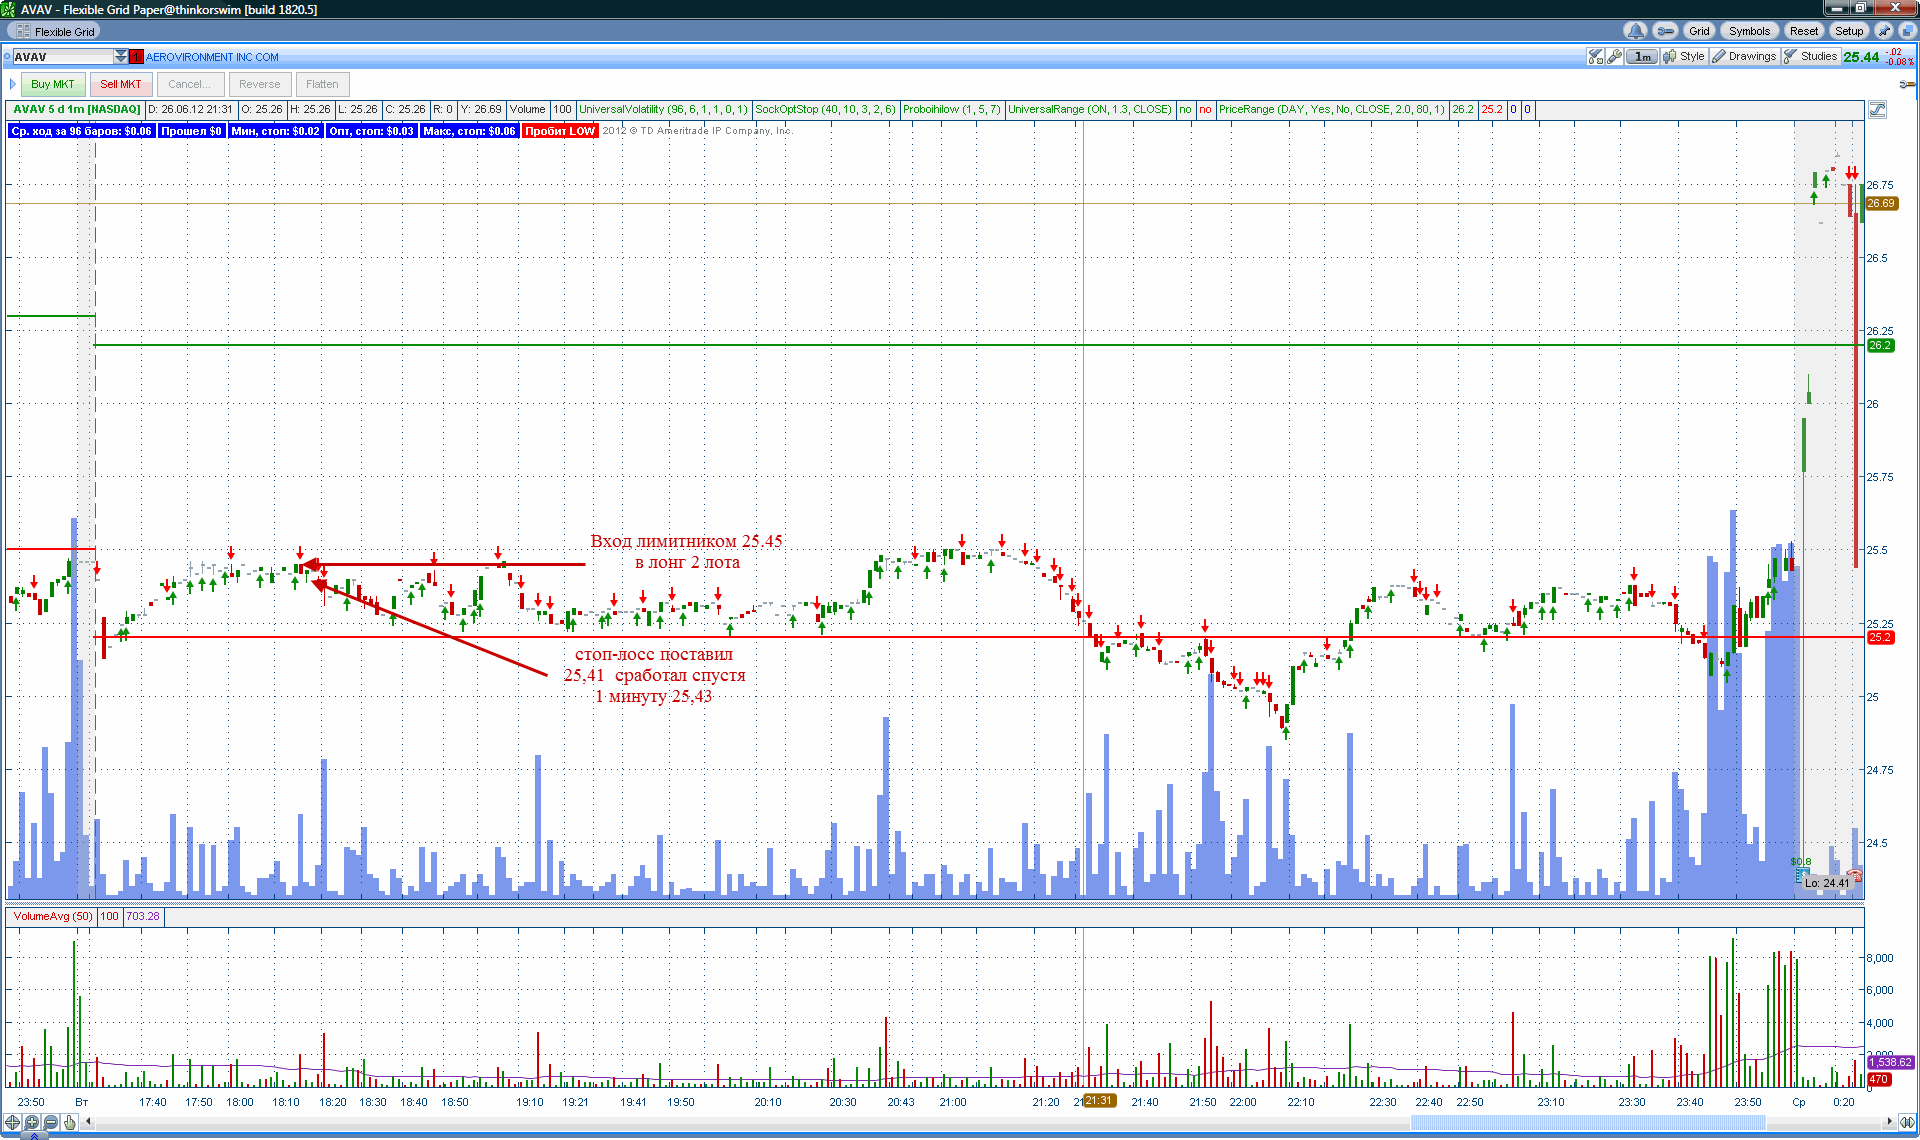Click the Grid button

[x=1699, y=31]
